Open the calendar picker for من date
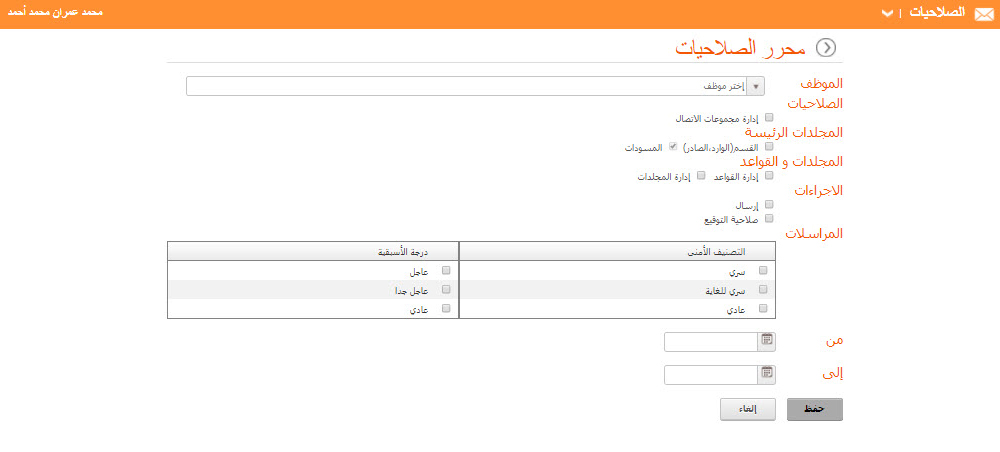 point(767,340)
